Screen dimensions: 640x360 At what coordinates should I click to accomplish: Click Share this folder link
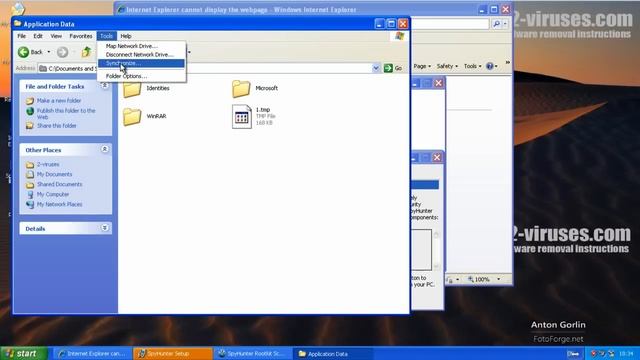pos(56,126)
